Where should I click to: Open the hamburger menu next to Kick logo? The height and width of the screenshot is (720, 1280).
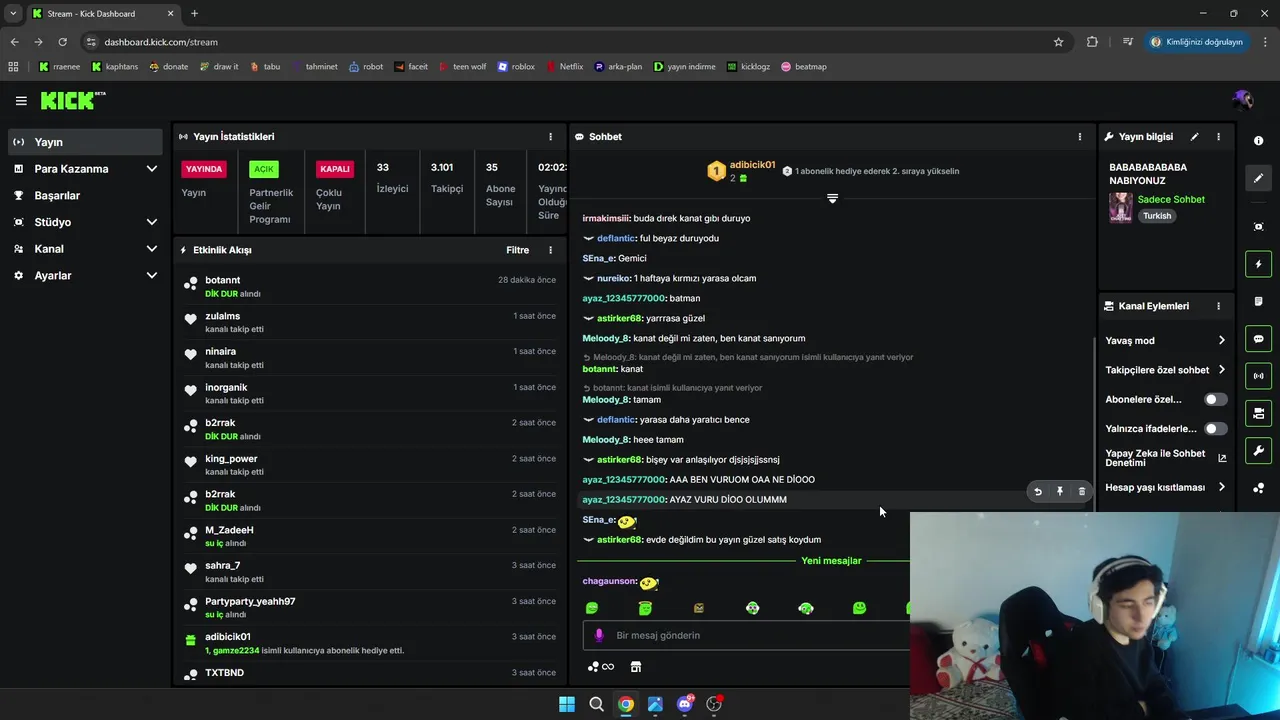(x=21, y=101)
